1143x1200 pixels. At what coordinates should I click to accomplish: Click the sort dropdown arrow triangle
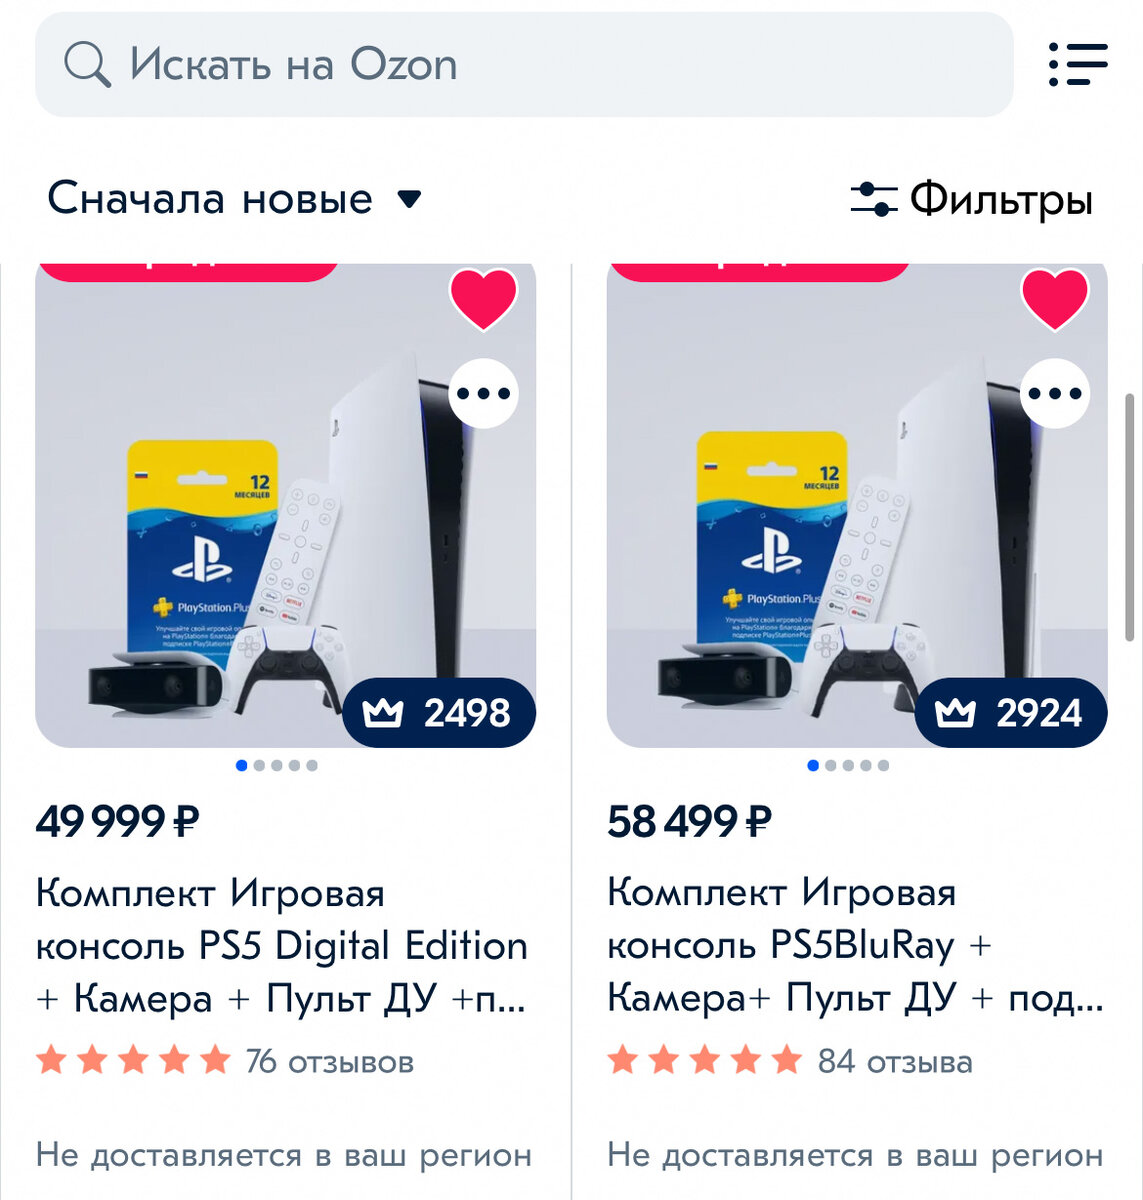[409, 199]
